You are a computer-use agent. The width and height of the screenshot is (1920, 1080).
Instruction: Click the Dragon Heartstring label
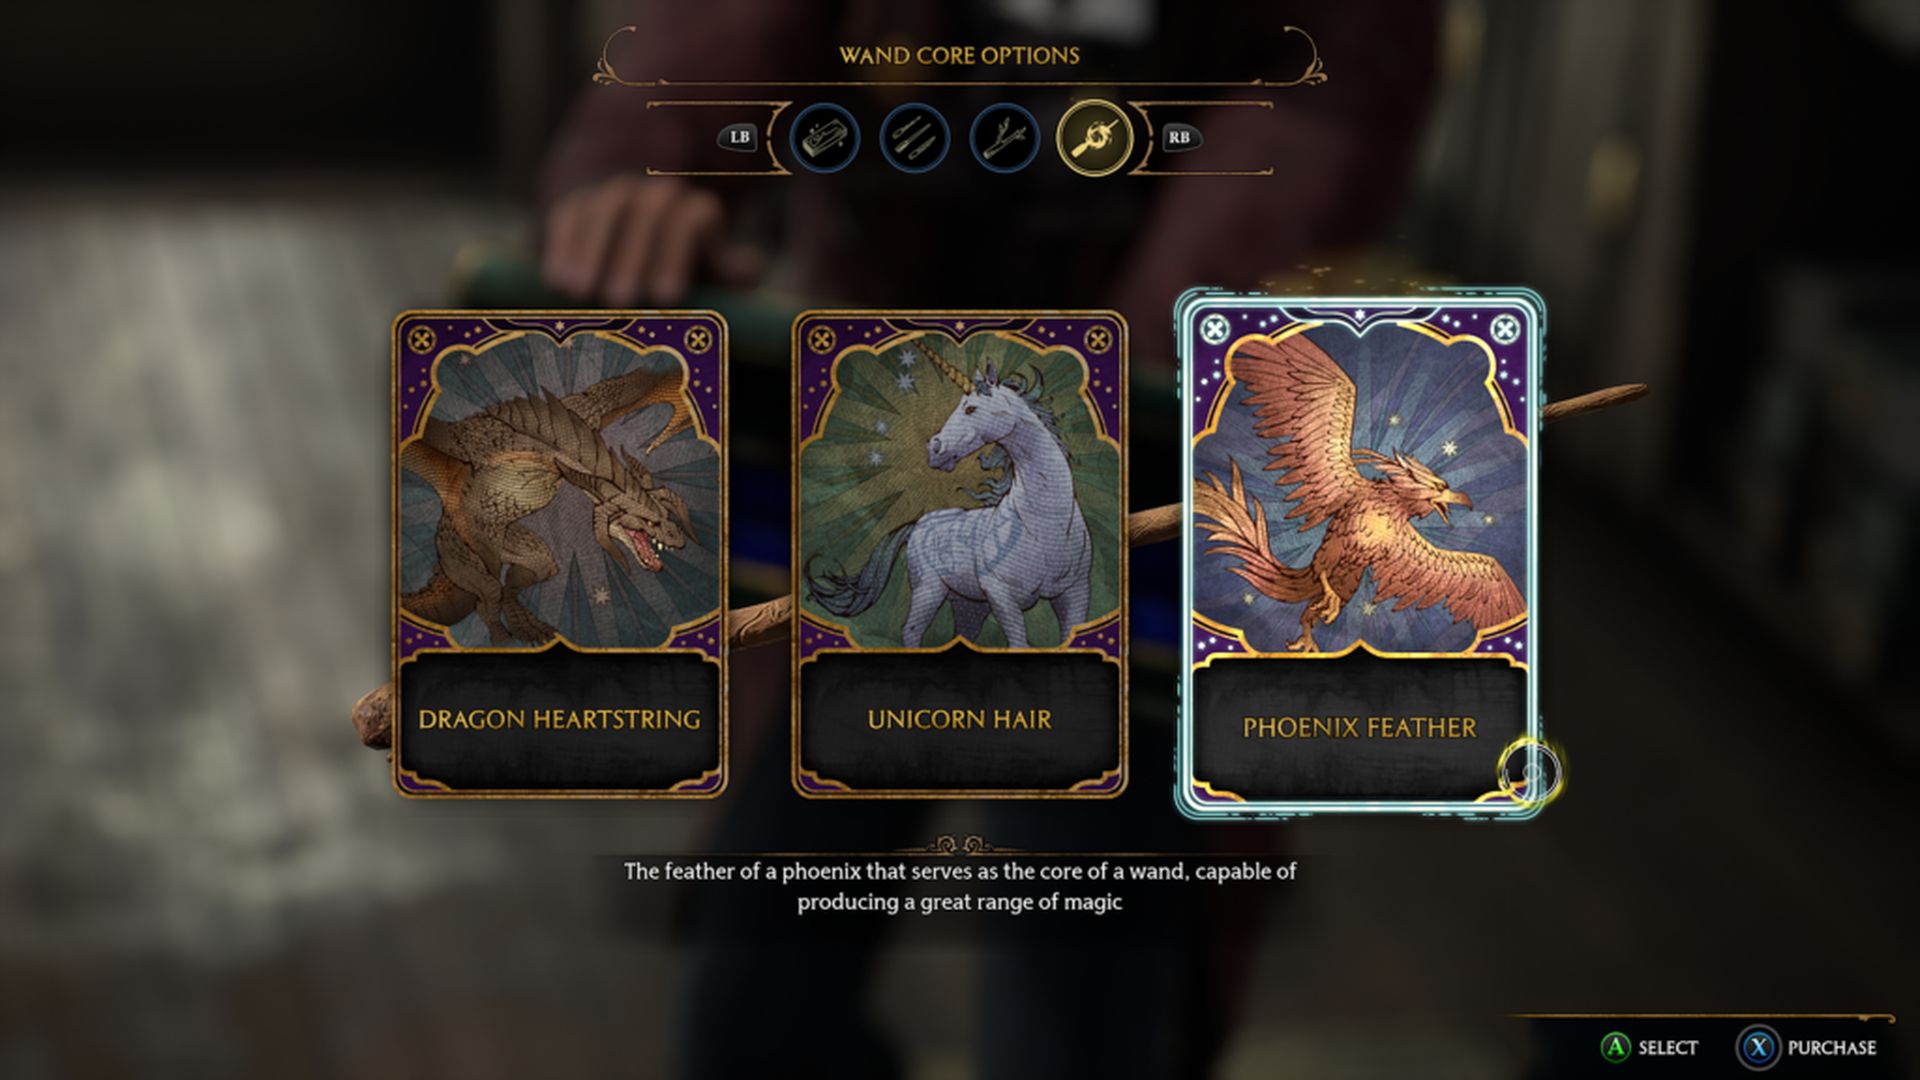559,719
